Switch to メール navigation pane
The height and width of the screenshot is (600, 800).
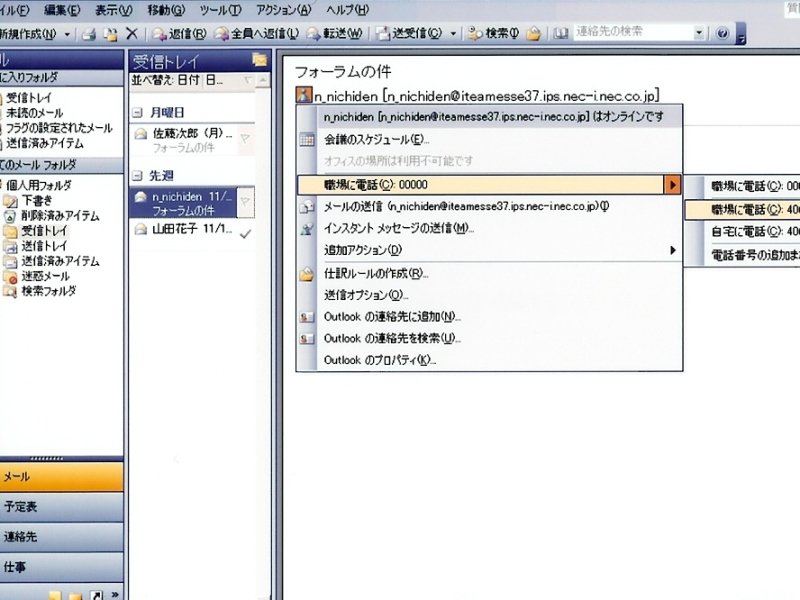click(61, 477)
